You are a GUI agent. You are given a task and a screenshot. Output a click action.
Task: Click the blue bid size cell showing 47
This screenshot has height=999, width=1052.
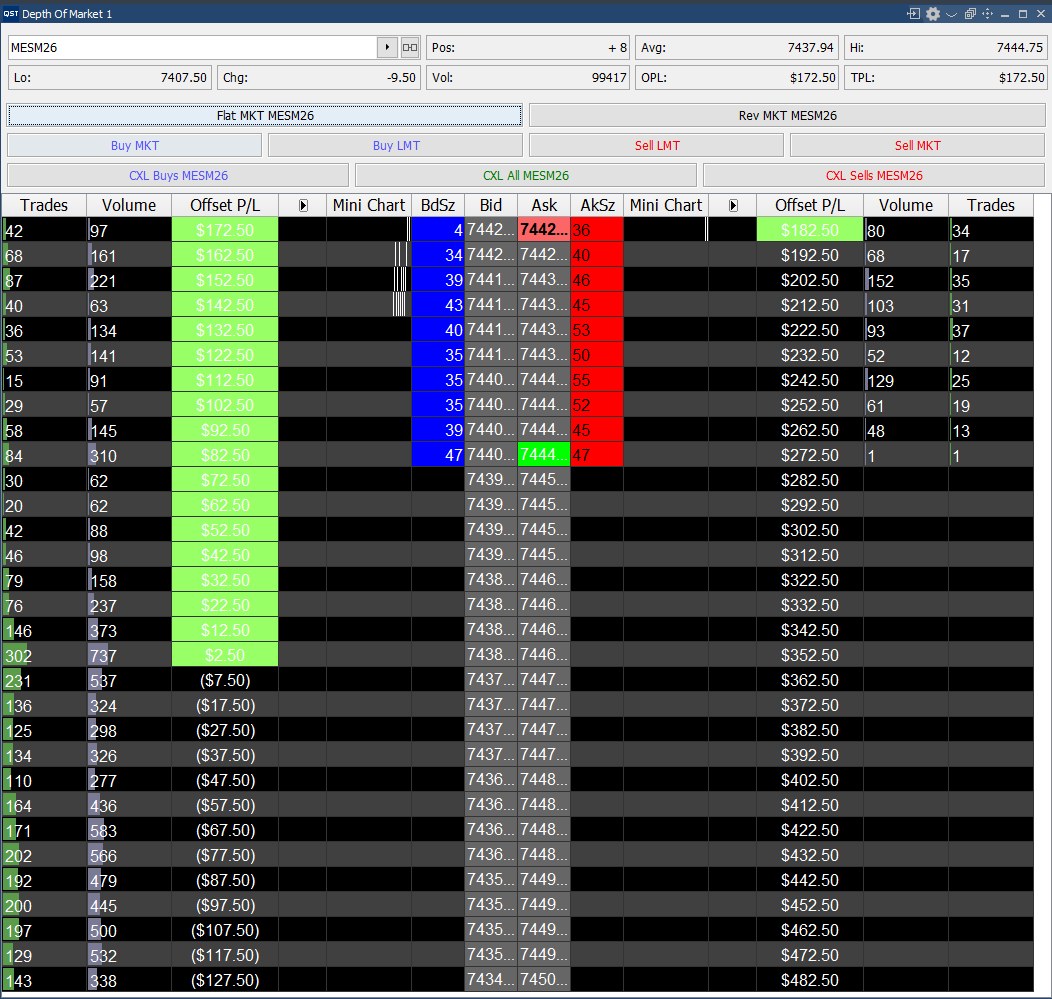pyautogui.click(x=437, y=455)
